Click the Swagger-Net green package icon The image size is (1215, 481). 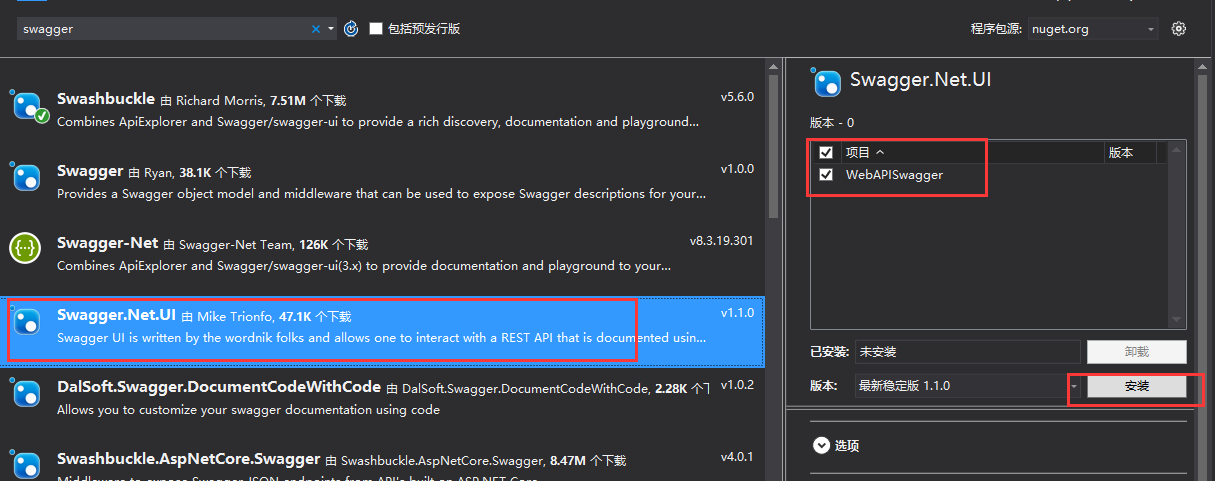click(x=25, y=248)
